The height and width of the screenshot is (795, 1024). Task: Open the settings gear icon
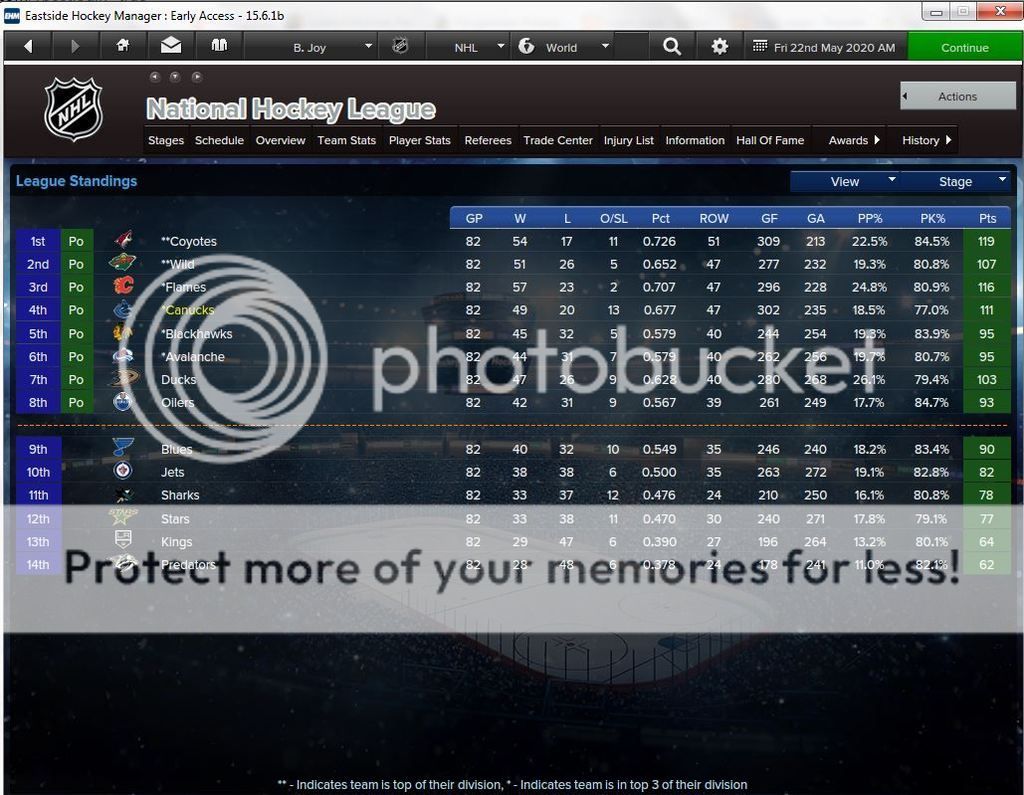[x=719, y=47]
